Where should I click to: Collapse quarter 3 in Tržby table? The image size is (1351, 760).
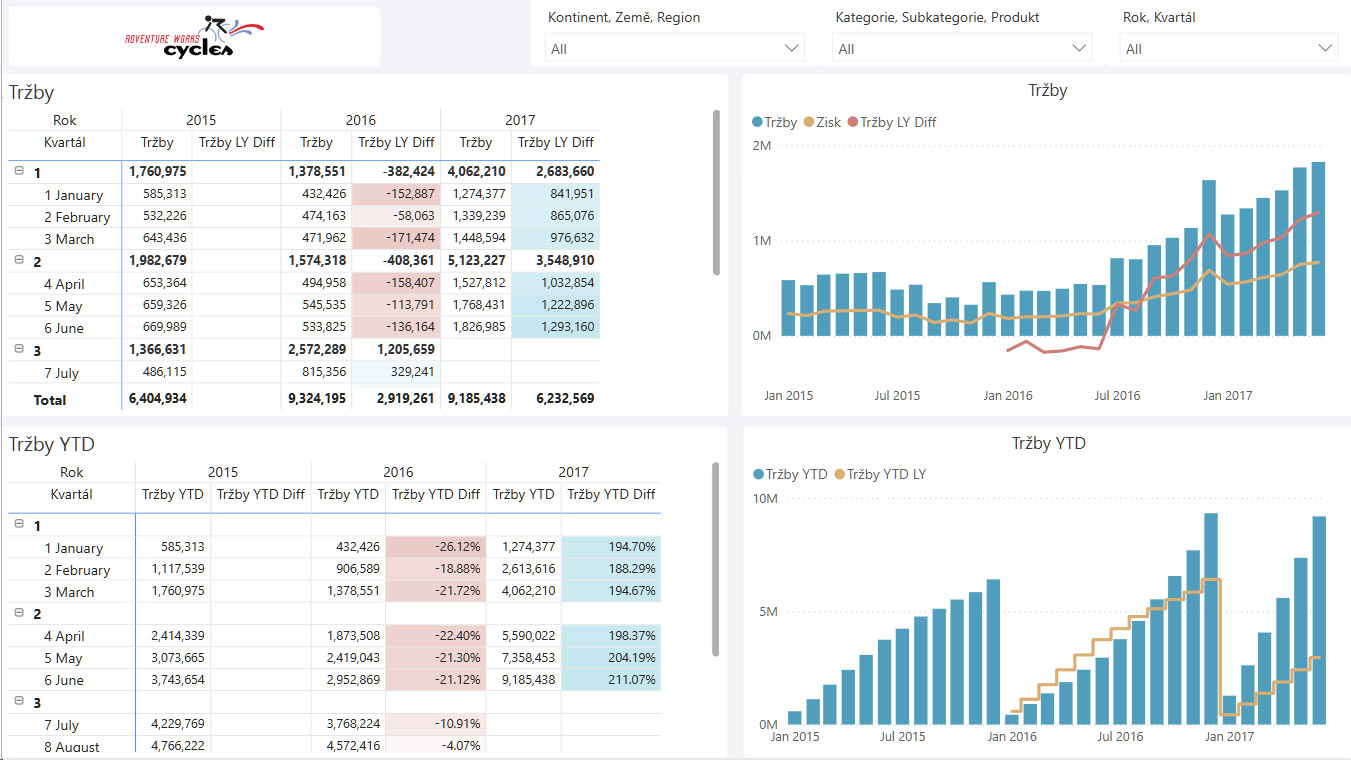19,349
